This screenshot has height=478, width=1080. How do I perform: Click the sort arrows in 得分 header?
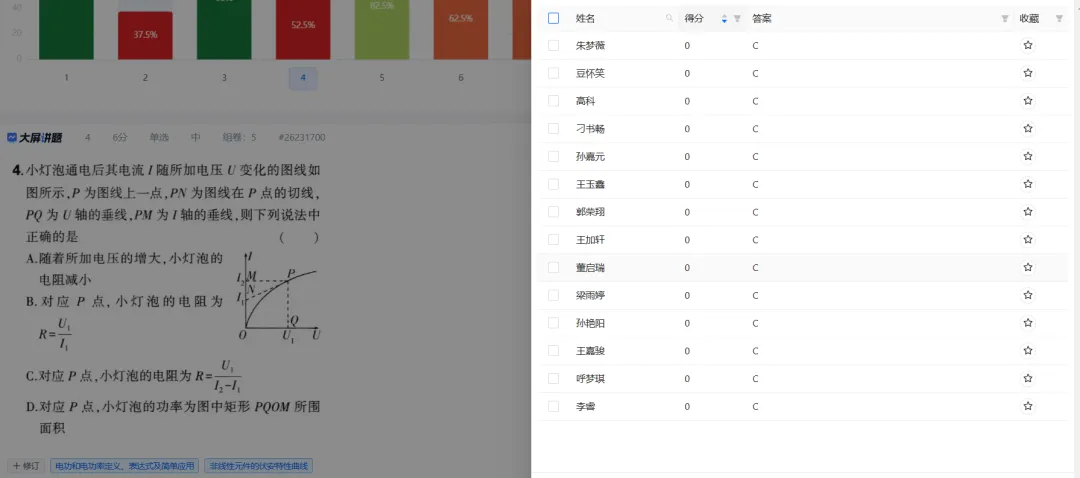[x=724, y=19]
